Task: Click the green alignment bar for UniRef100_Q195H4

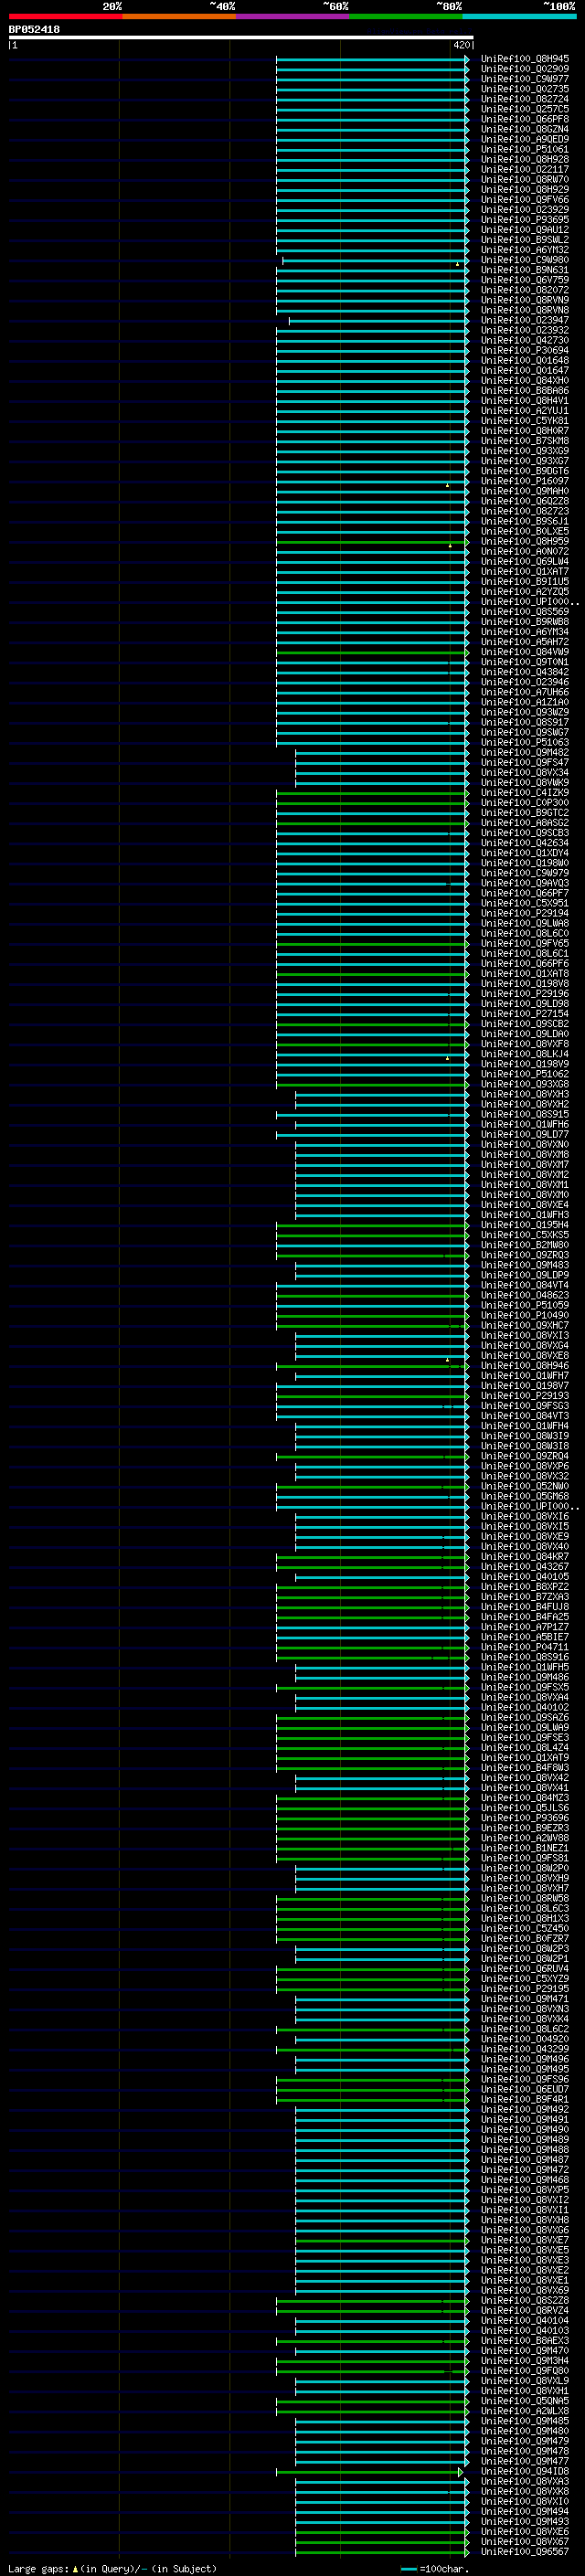Action: click(373, 1225)
